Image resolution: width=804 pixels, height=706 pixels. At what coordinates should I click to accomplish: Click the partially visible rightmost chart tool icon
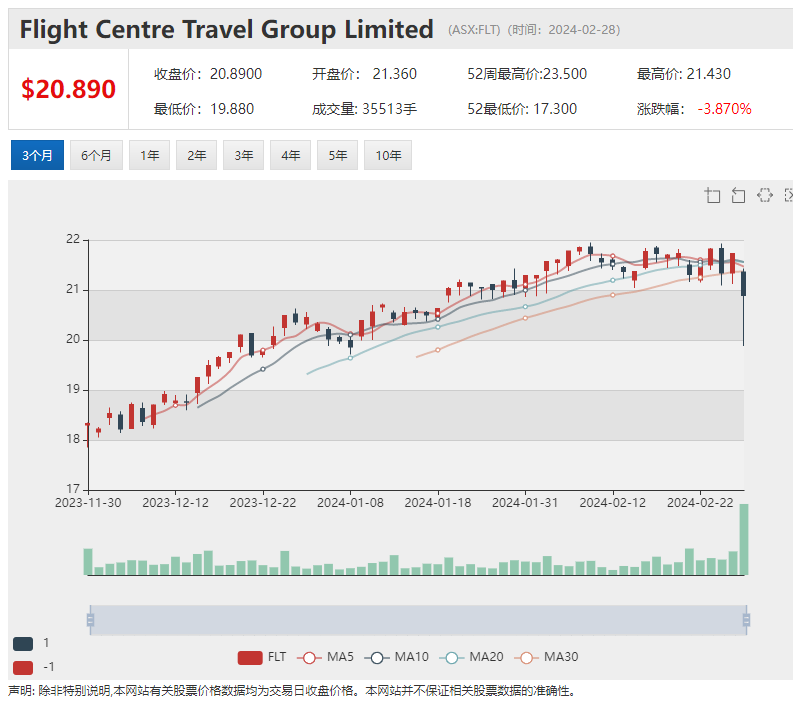789,195
